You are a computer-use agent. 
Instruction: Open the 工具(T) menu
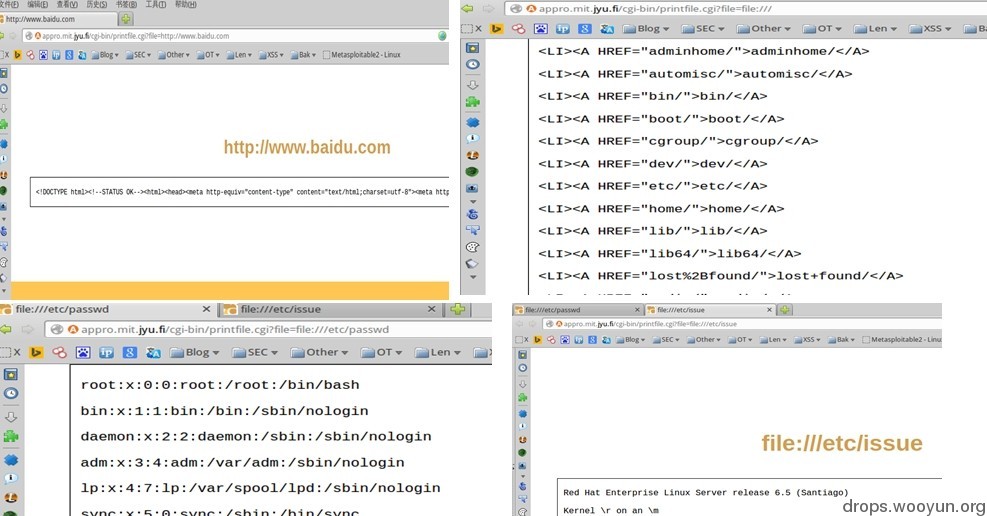pyautogui.click(x=155, y=4)
